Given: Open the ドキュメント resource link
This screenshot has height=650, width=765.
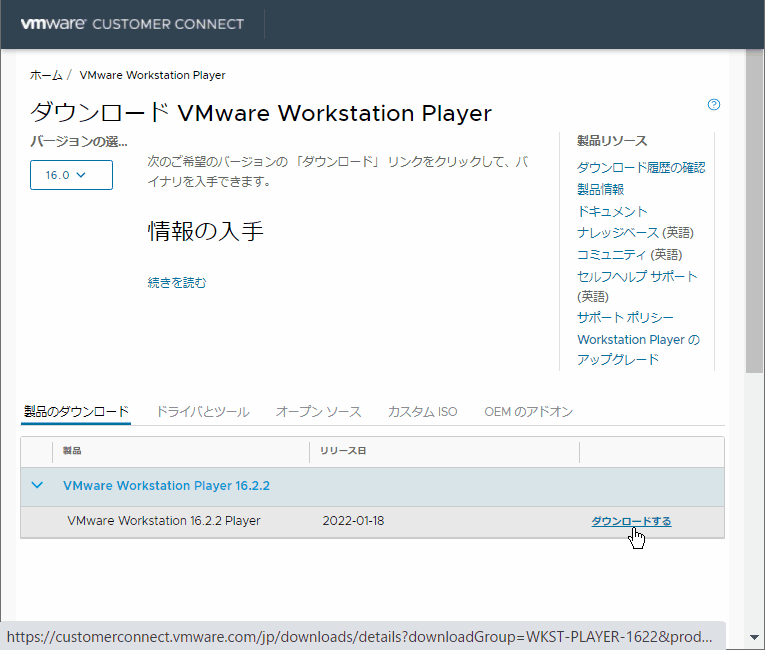Looking at the screenshot, I should (x=612, y=211).
